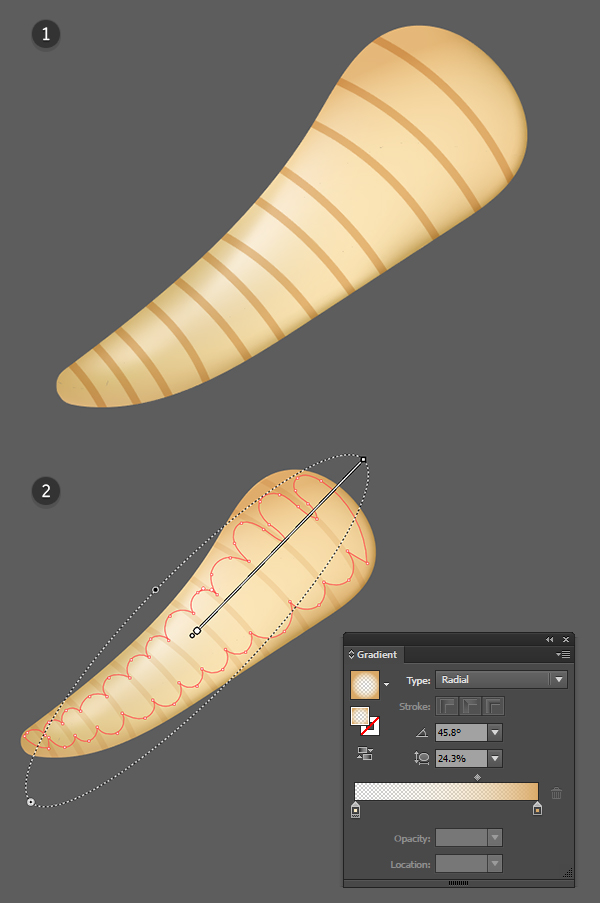Click the Reverse Gradient icon
600x903 pixels.
(x=365, y=753)
